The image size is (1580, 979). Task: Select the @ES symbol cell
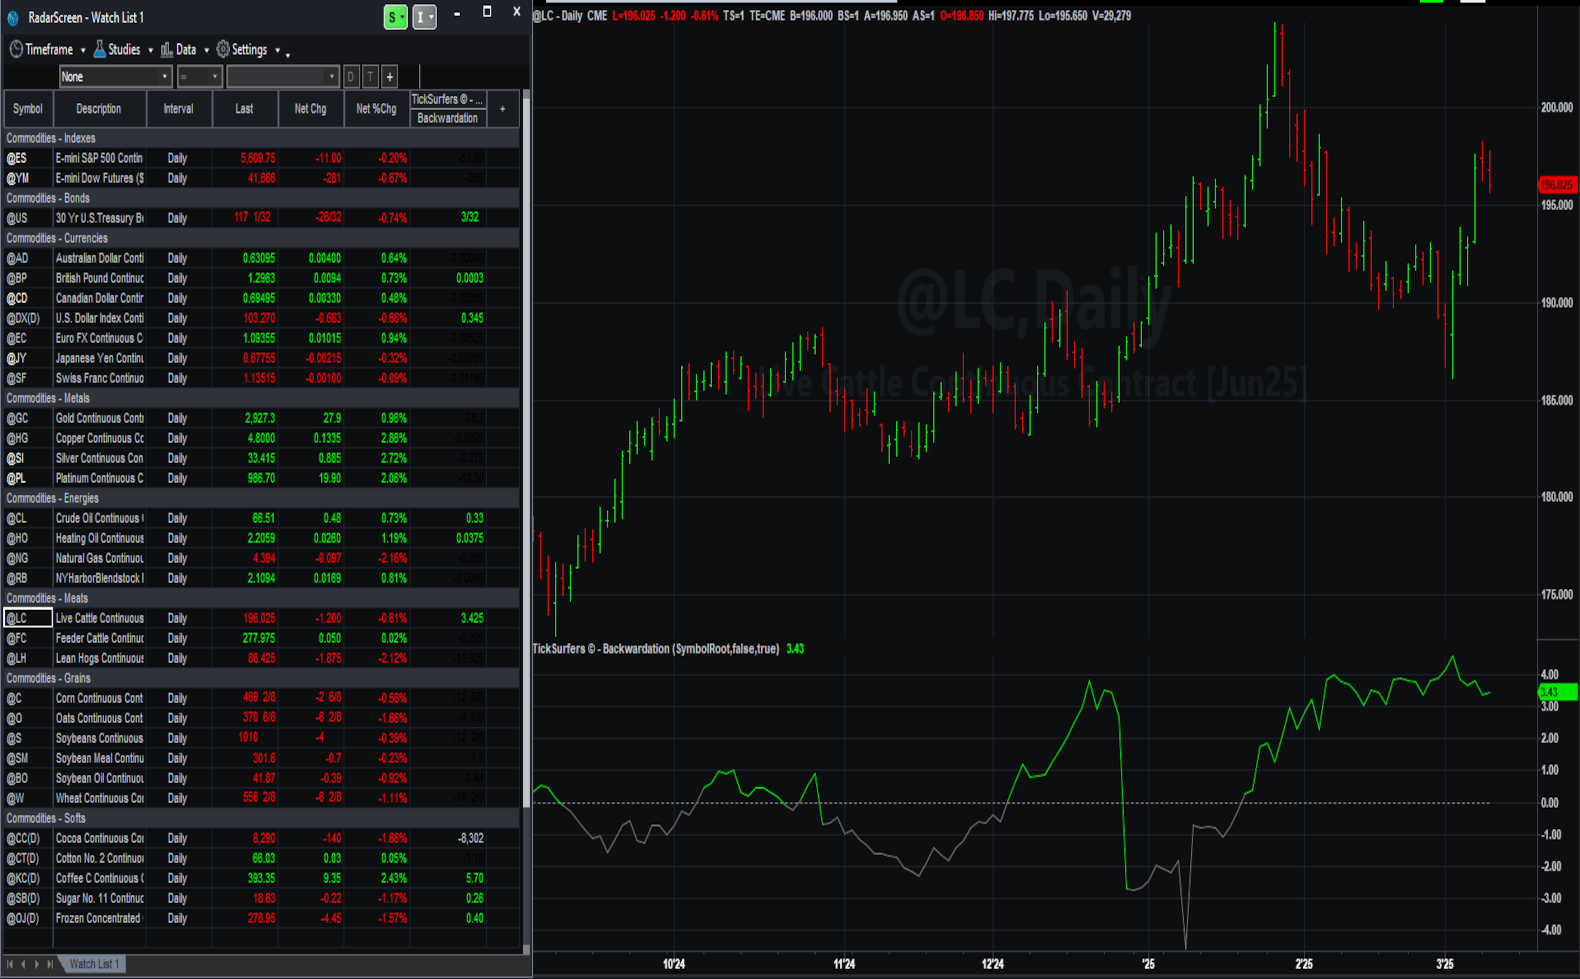point(27,158)
